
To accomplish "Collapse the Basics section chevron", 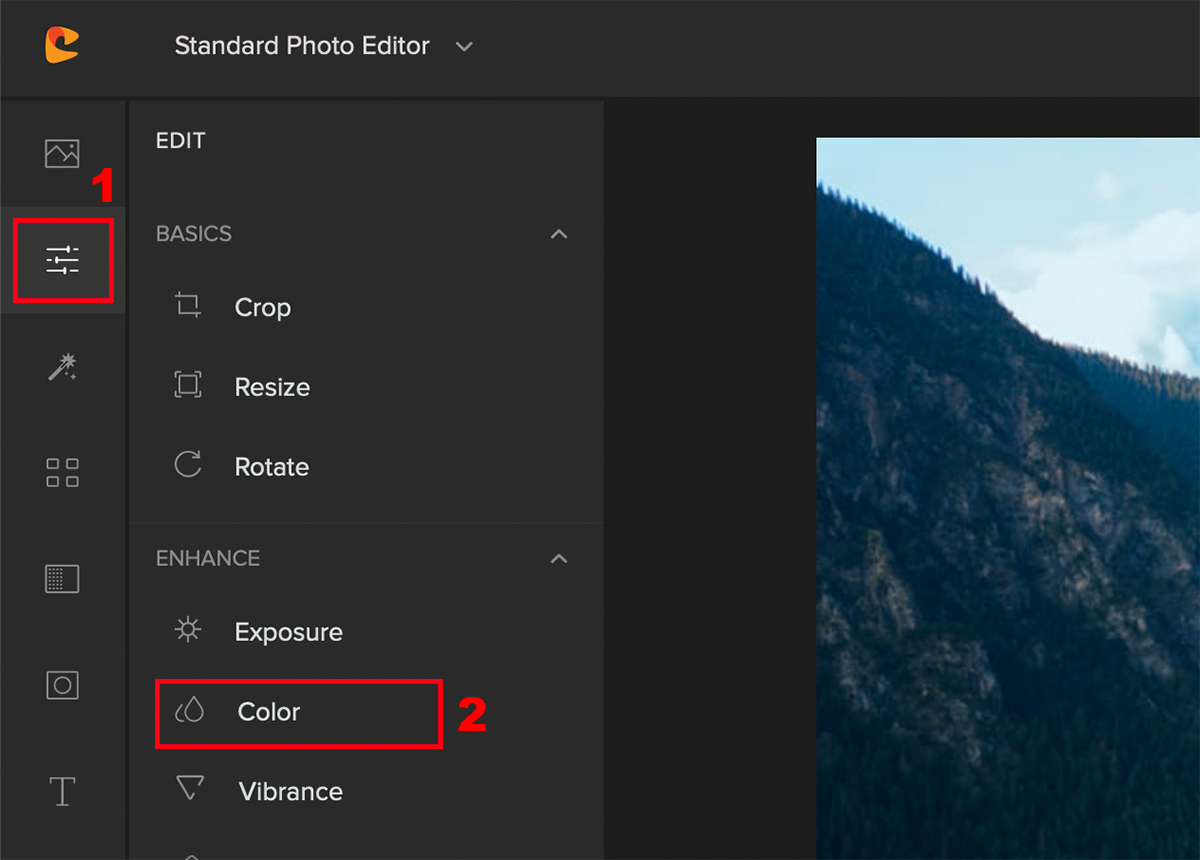I will click(x=559, y=234).
